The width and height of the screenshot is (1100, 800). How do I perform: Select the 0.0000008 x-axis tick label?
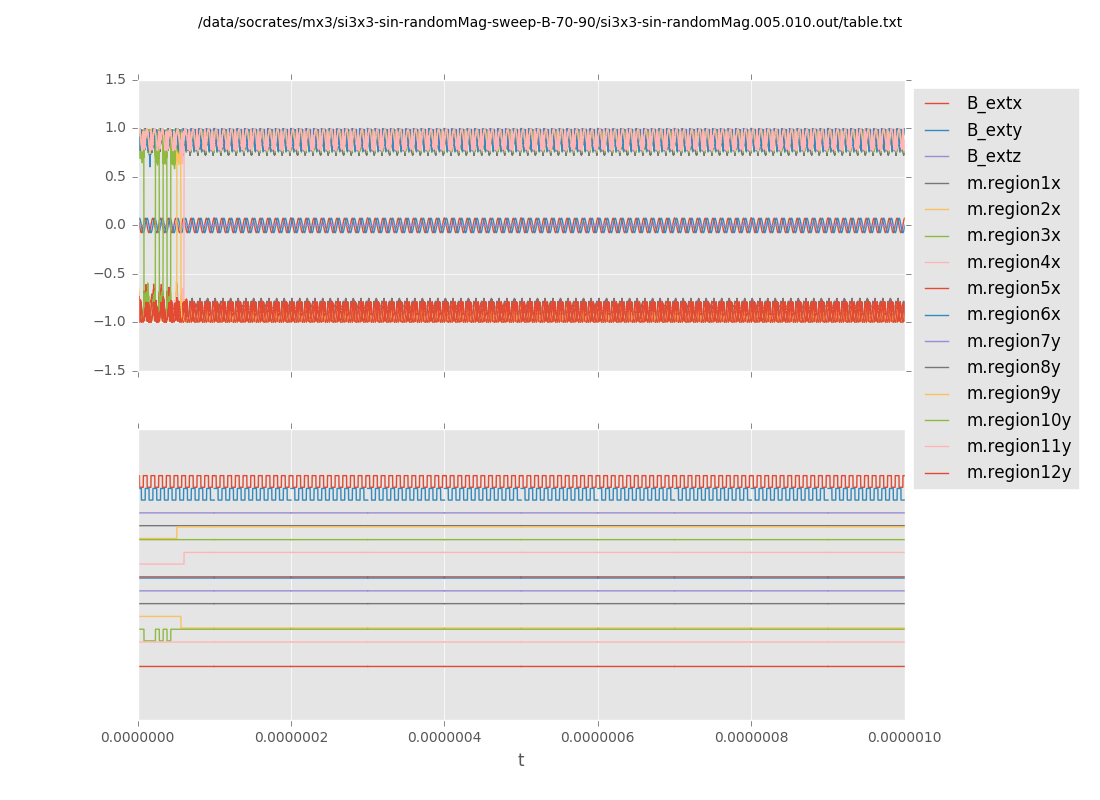tap(751, 738)
